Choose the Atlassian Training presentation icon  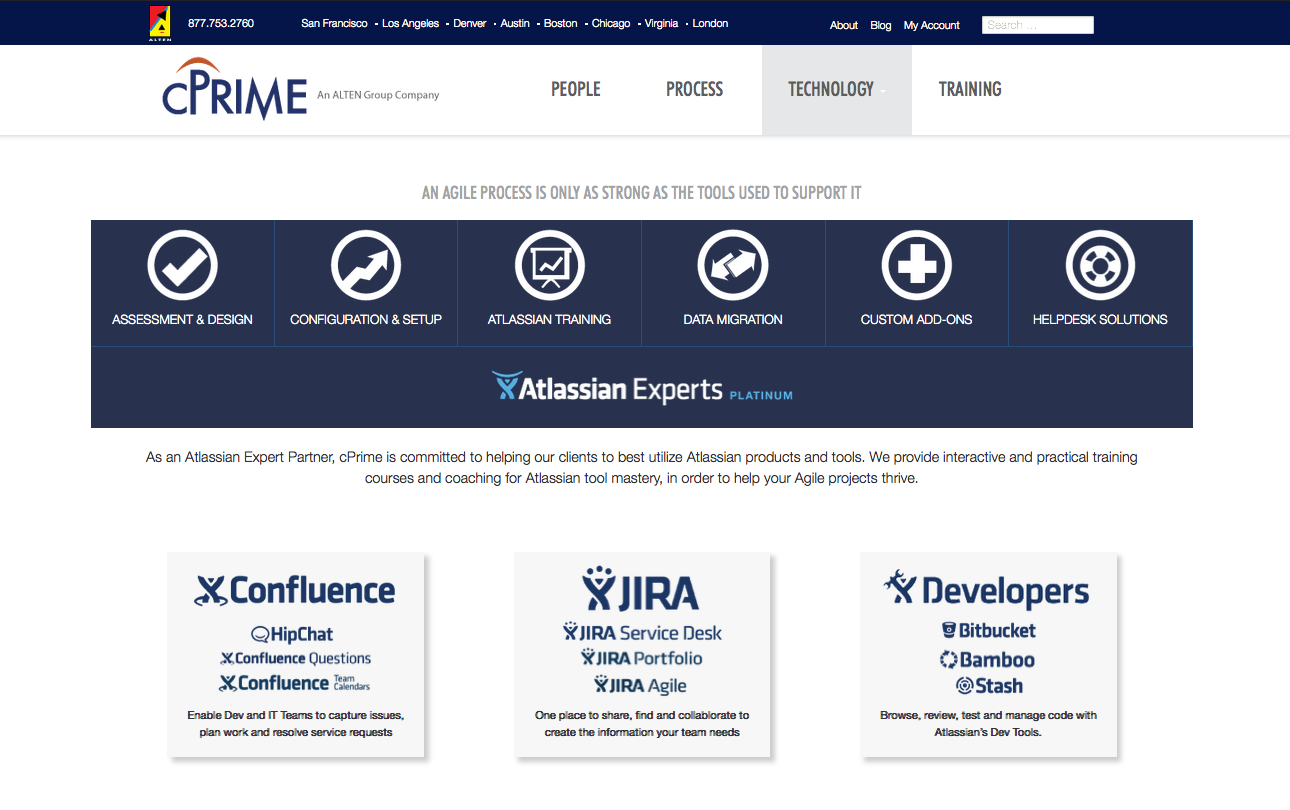(x=550, y=265)
